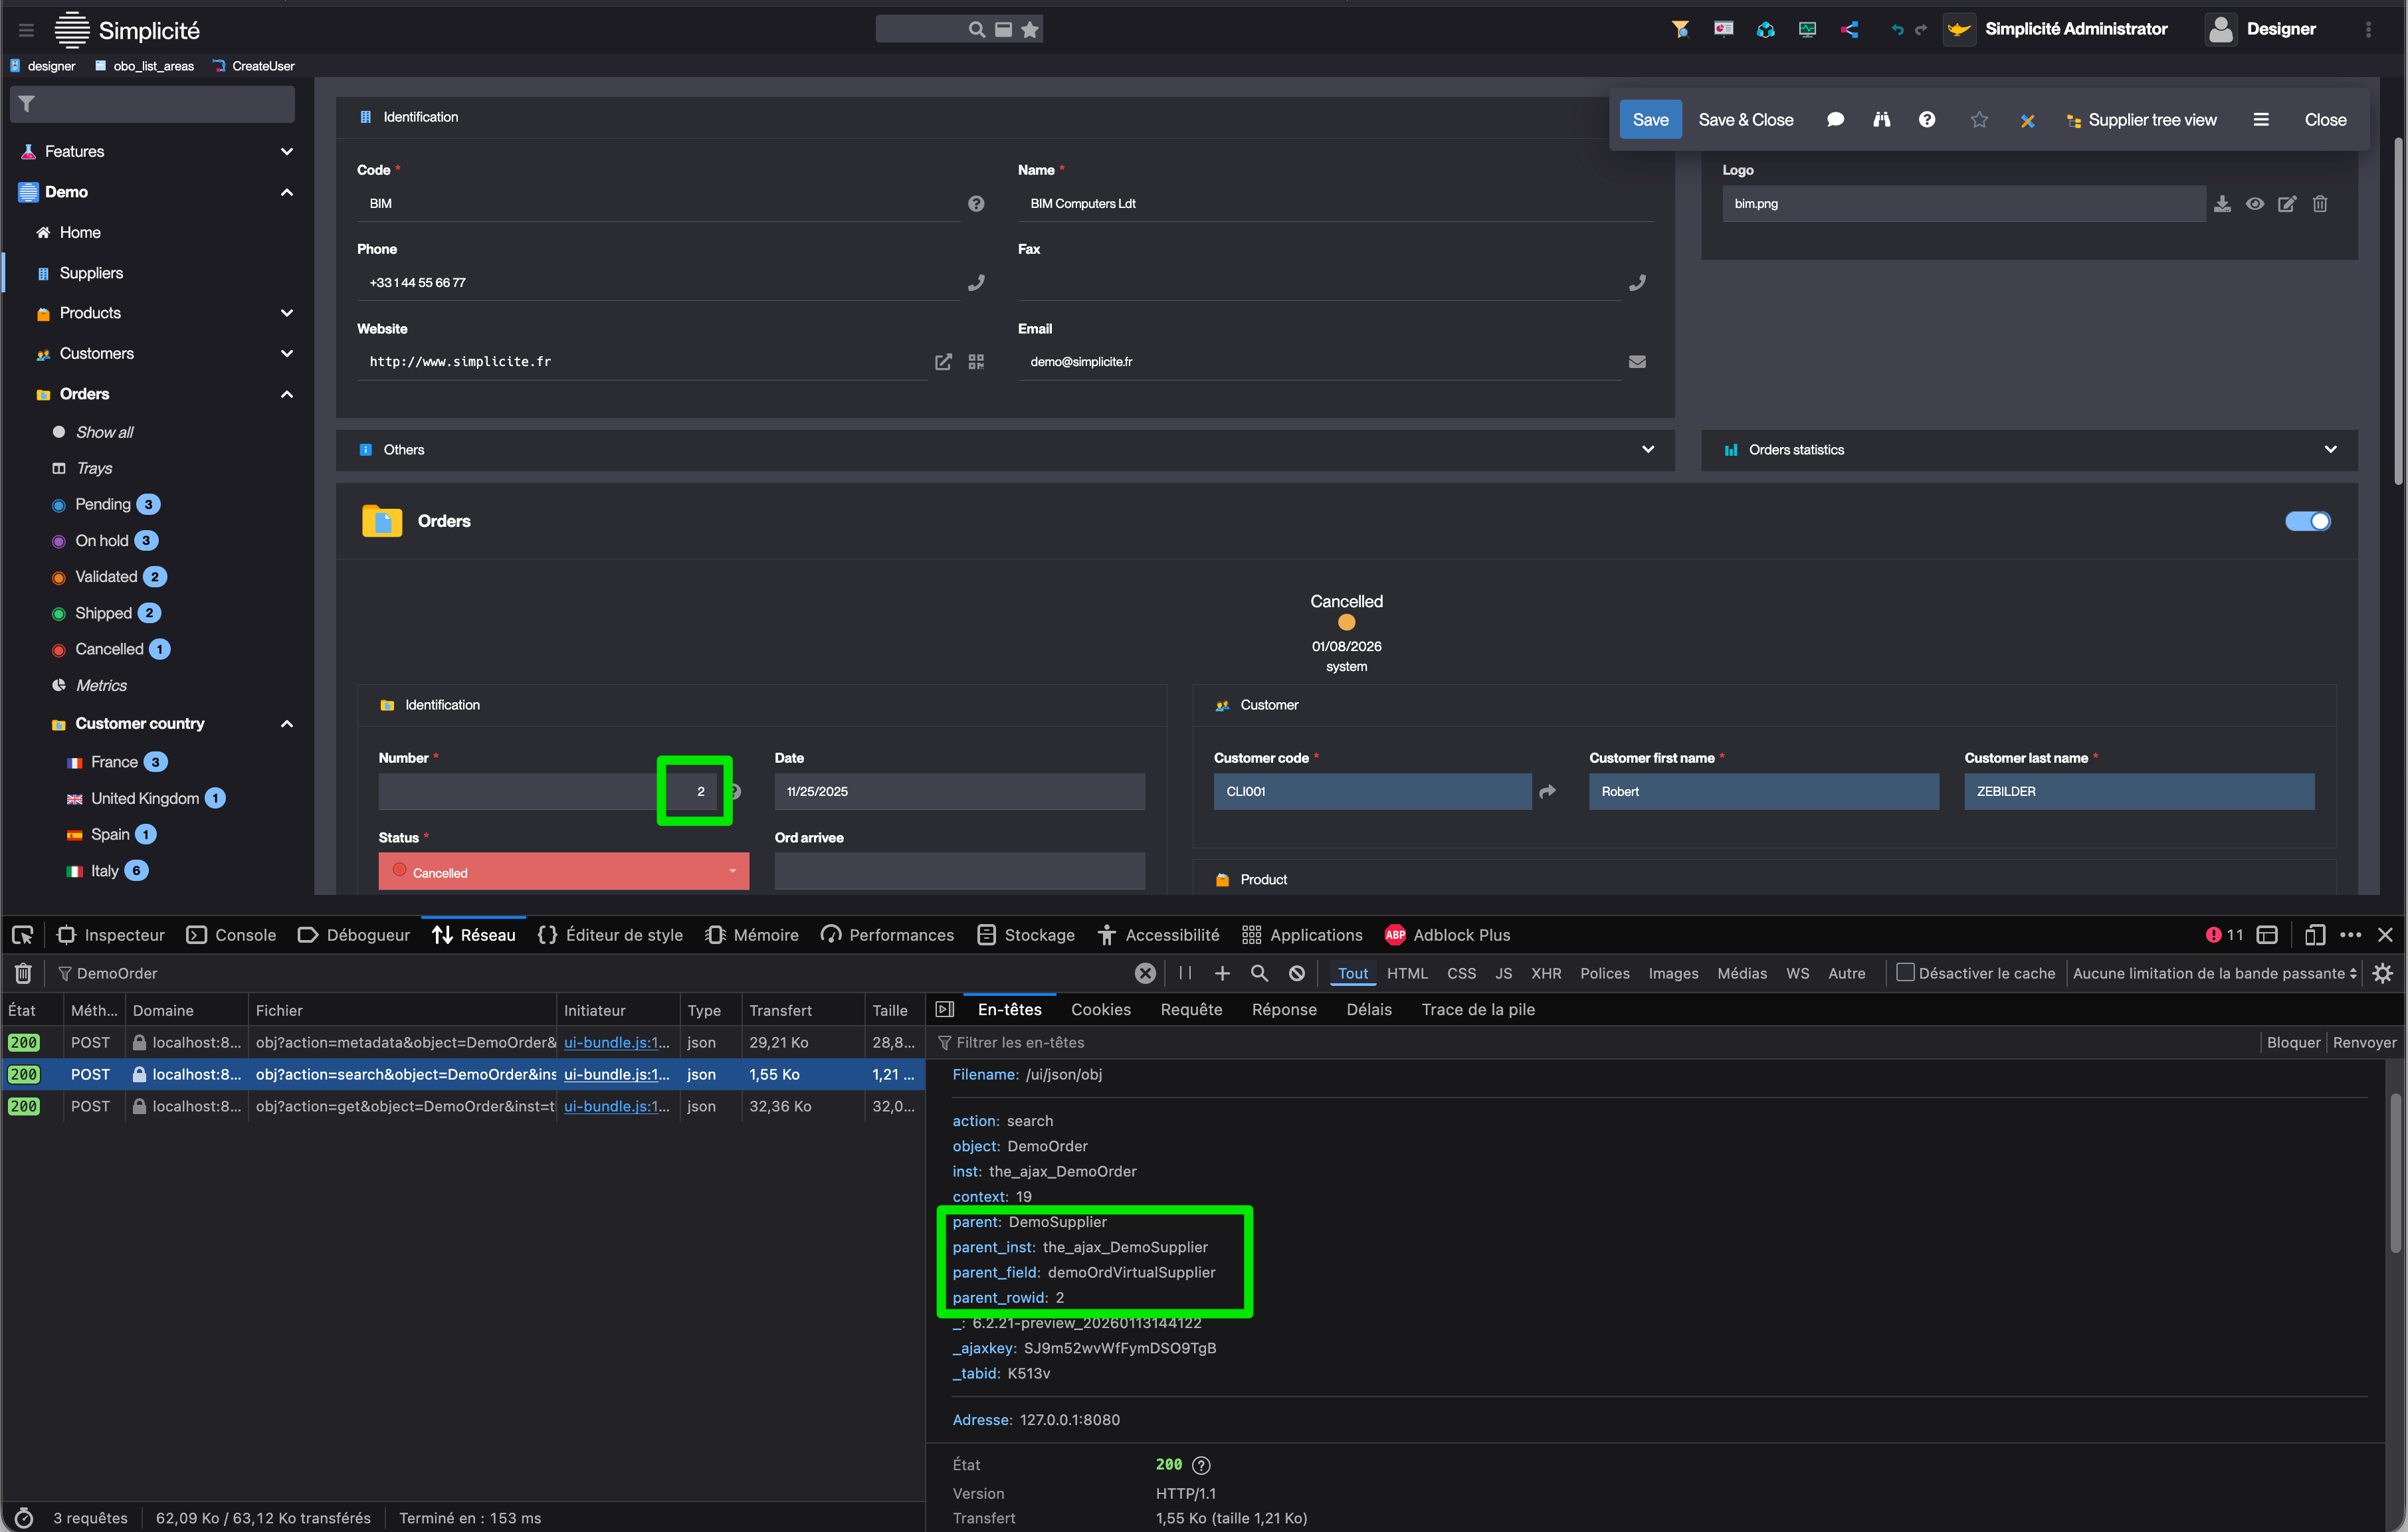Enable the Désactiver le cache checkbox
Image resolution: width=2408 pixels, height=1532 pixels.
[x=1905, y=972]
